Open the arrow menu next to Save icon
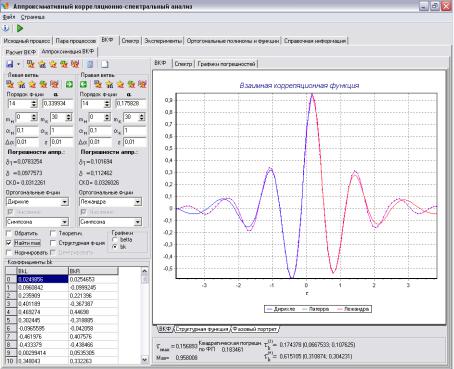The image size is (454, 369). click(18, 64)
